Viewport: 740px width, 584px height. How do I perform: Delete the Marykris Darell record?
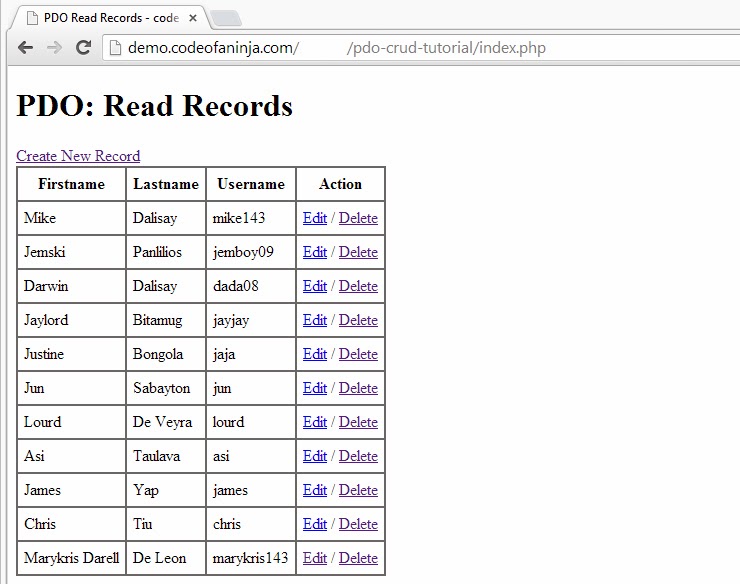(x=358, y=558)
